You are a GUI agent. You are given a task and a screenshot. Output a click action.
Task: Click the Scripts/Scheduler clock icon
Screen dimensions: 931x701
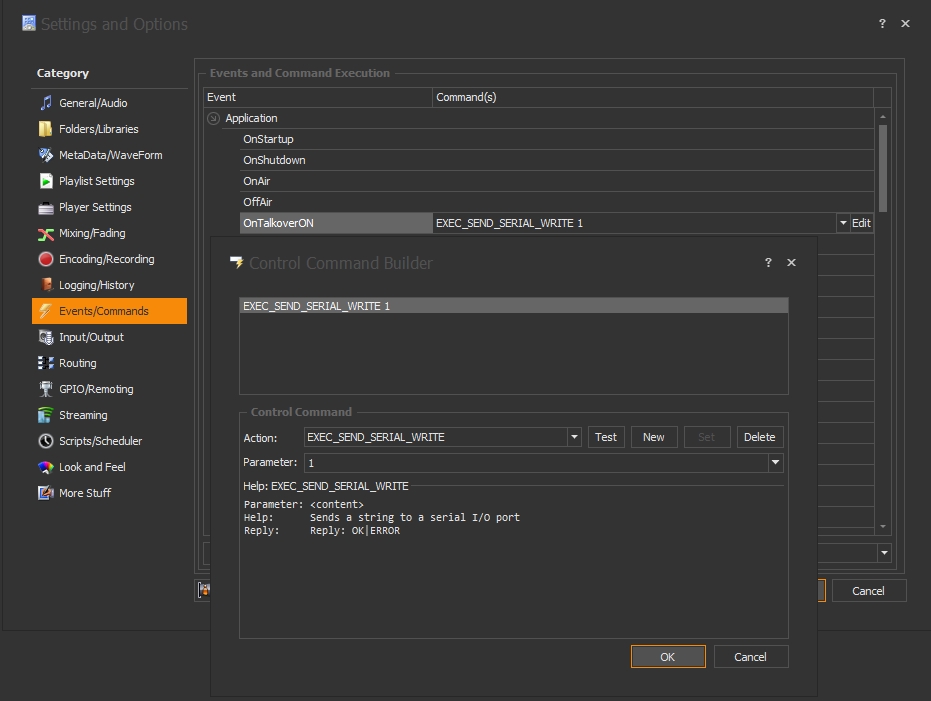[x=45, y=441]
